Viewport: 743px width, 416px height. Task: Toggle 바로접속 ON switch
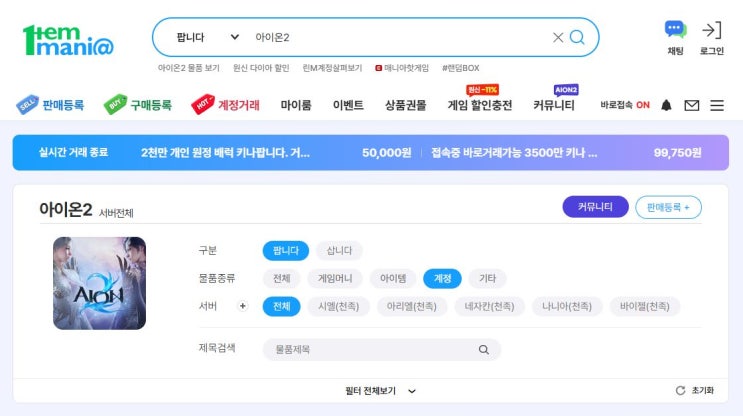625,105
